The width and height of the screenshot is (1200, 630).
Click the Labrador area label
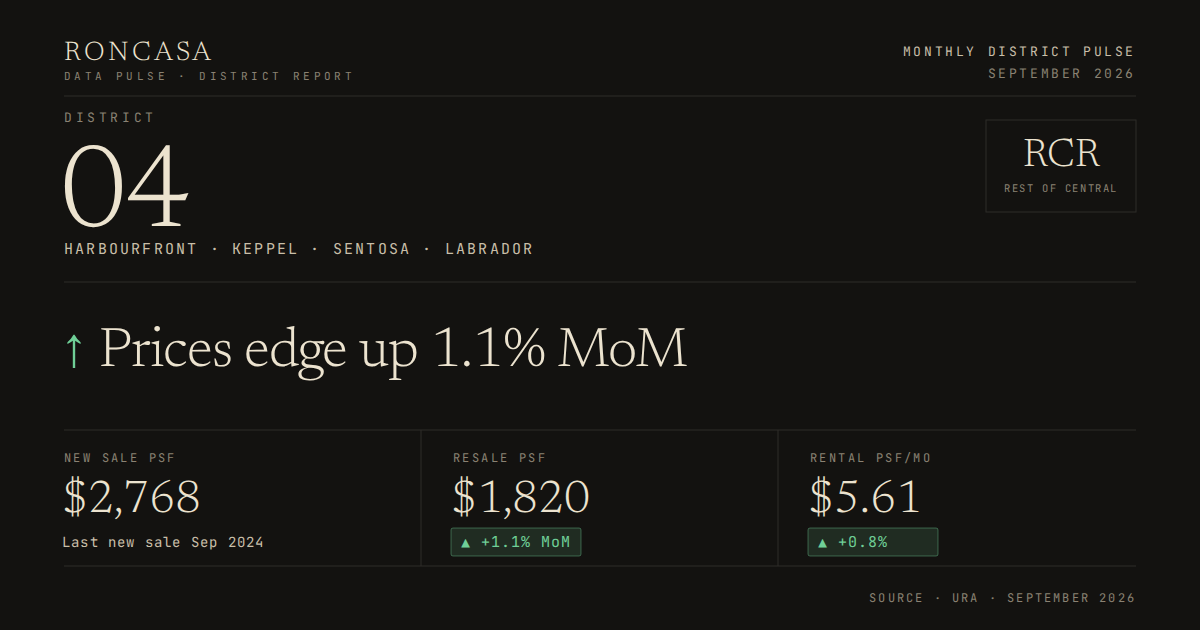(x=489, y=249)
